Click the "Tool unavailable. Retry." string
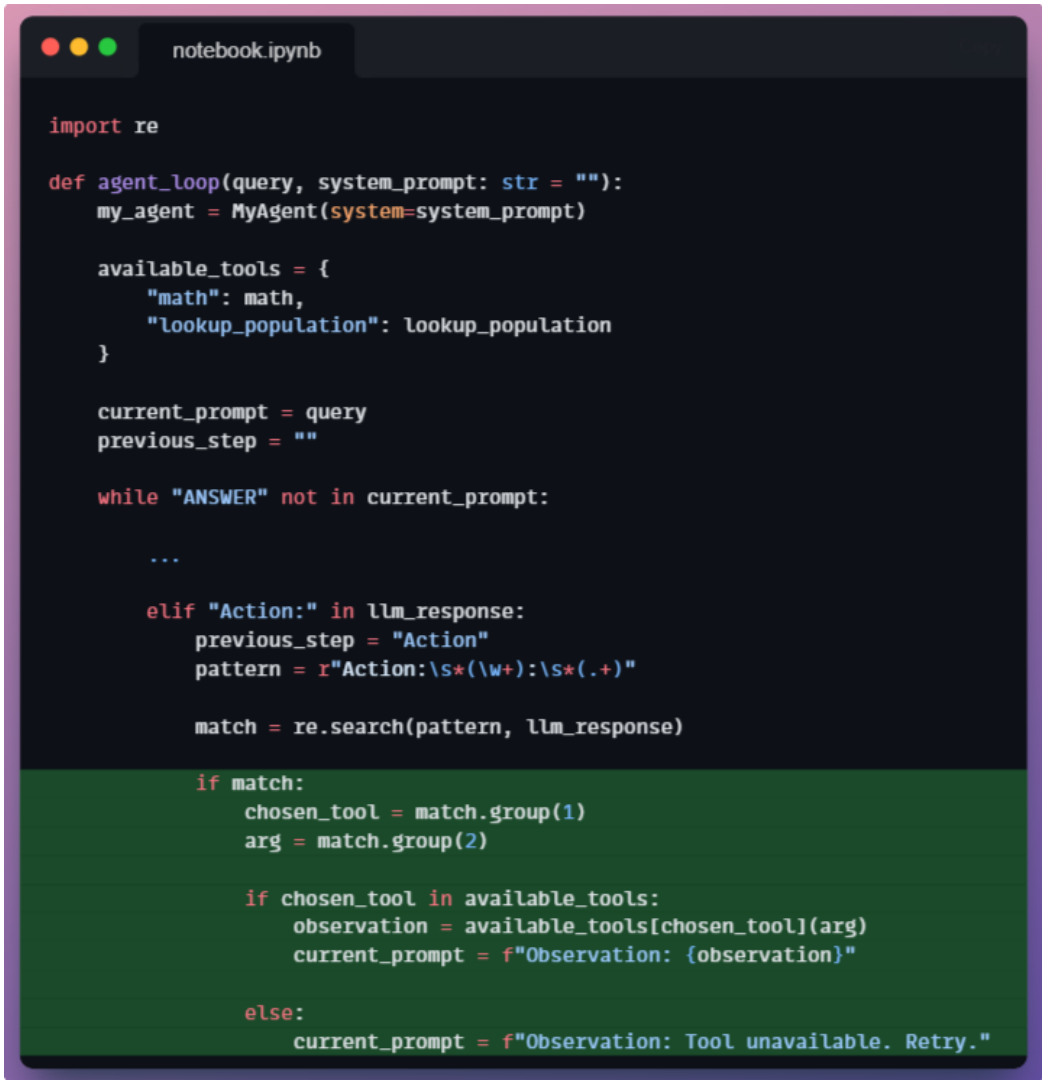Image resolution: width=1046 pixels, height=1084 pixels. pyautogui.click(x=746, y=1041)
